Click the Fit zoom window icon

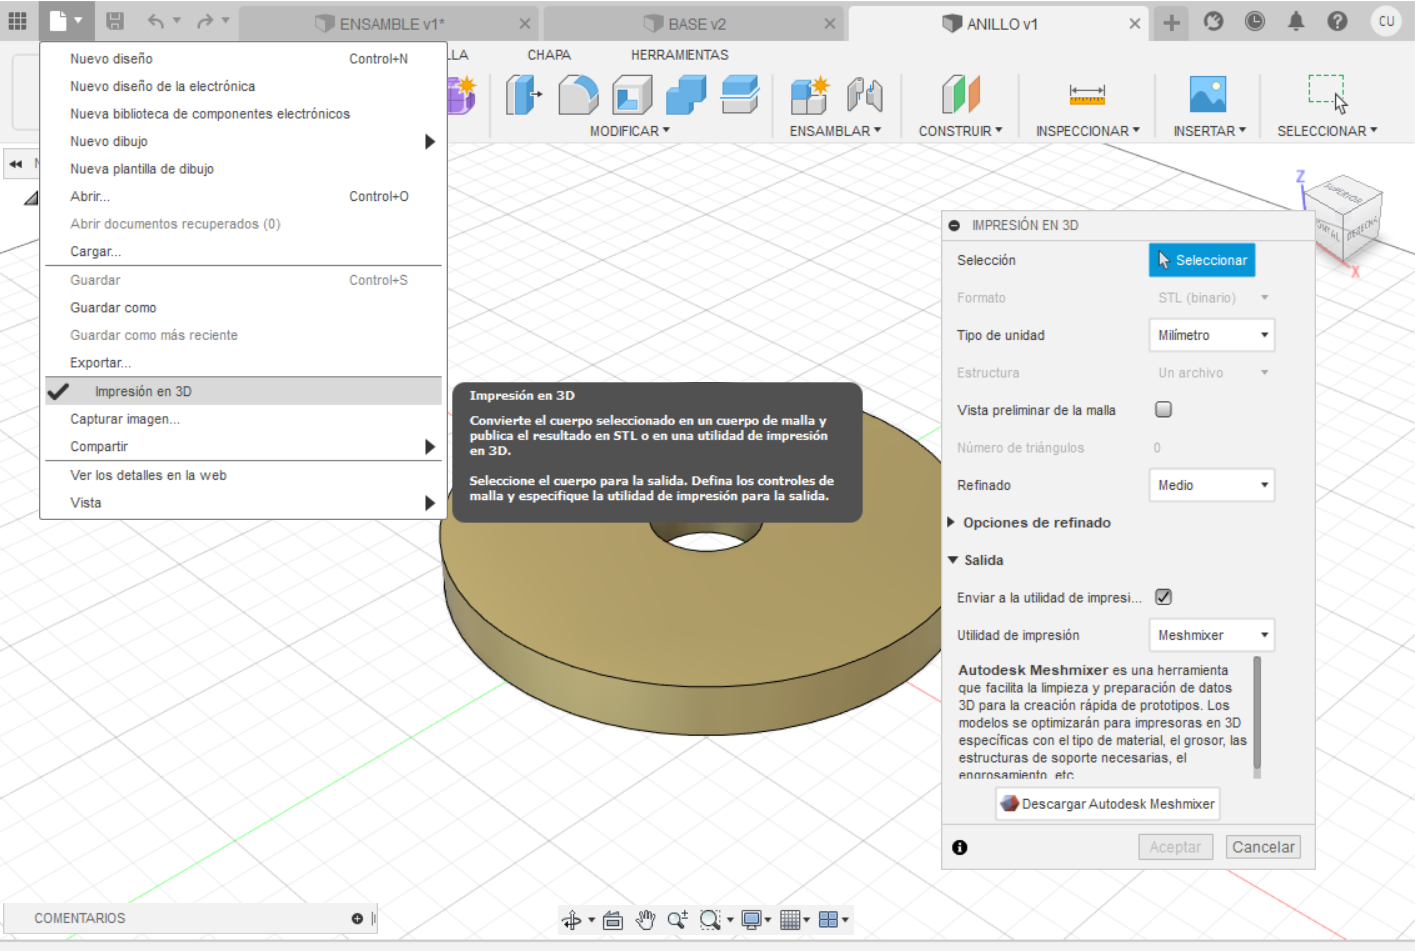[710, 920]
